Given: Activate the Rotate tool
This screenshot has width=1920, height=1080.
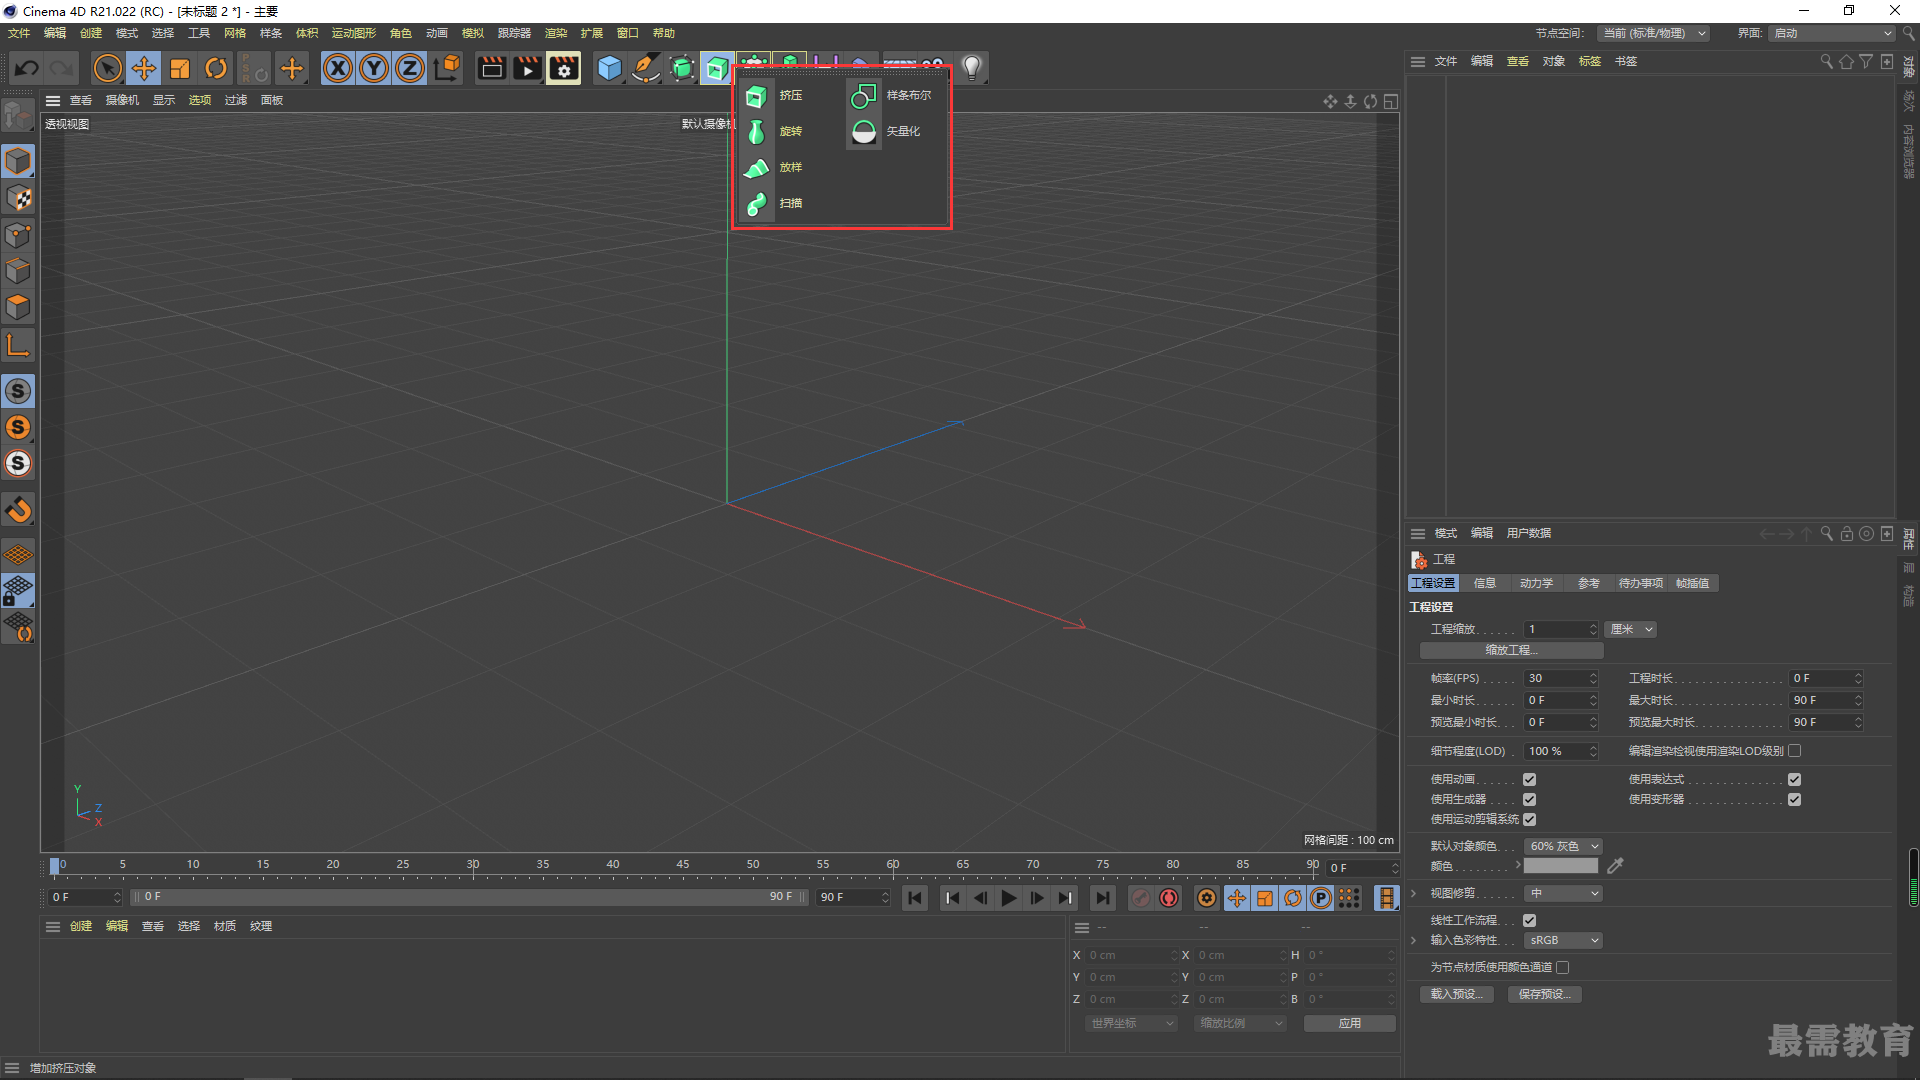Looking at the screenshot, I should 216,68.
